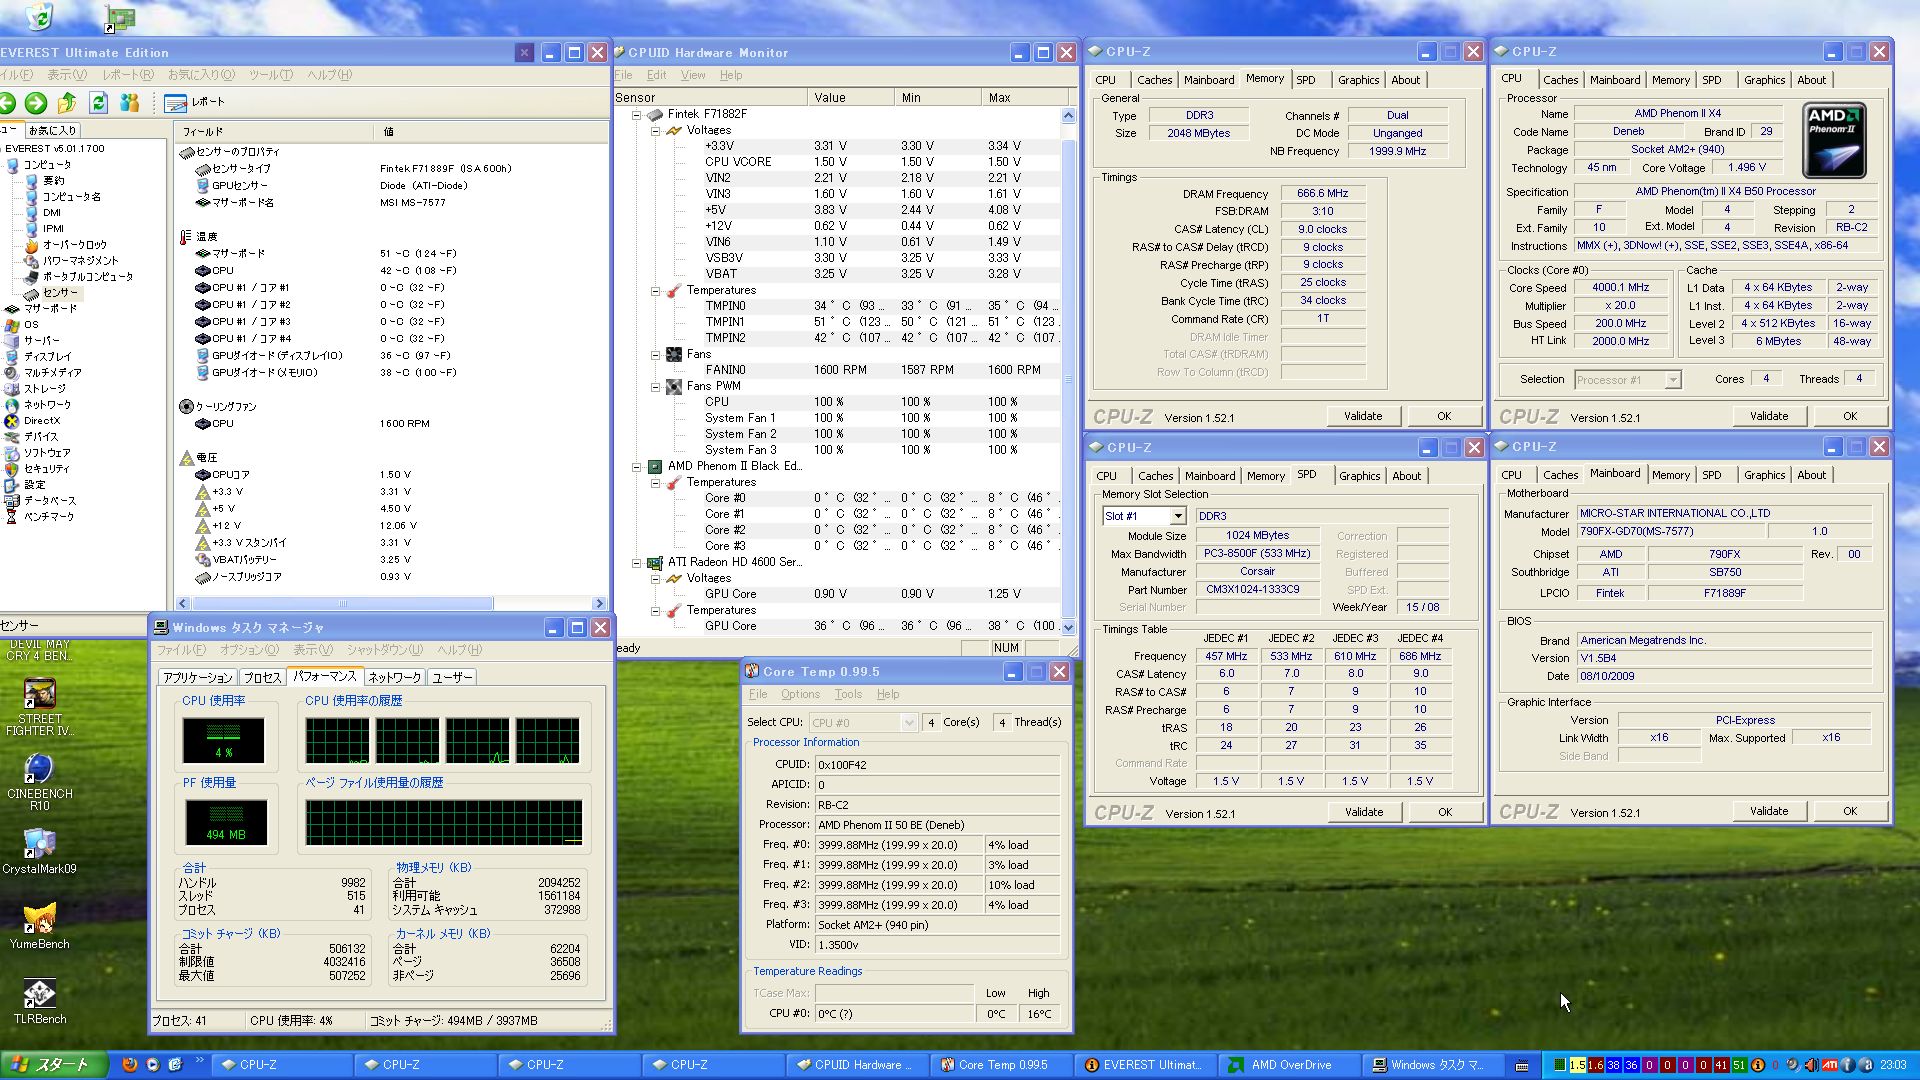Open the Tools menu in Core Temp

847,694
